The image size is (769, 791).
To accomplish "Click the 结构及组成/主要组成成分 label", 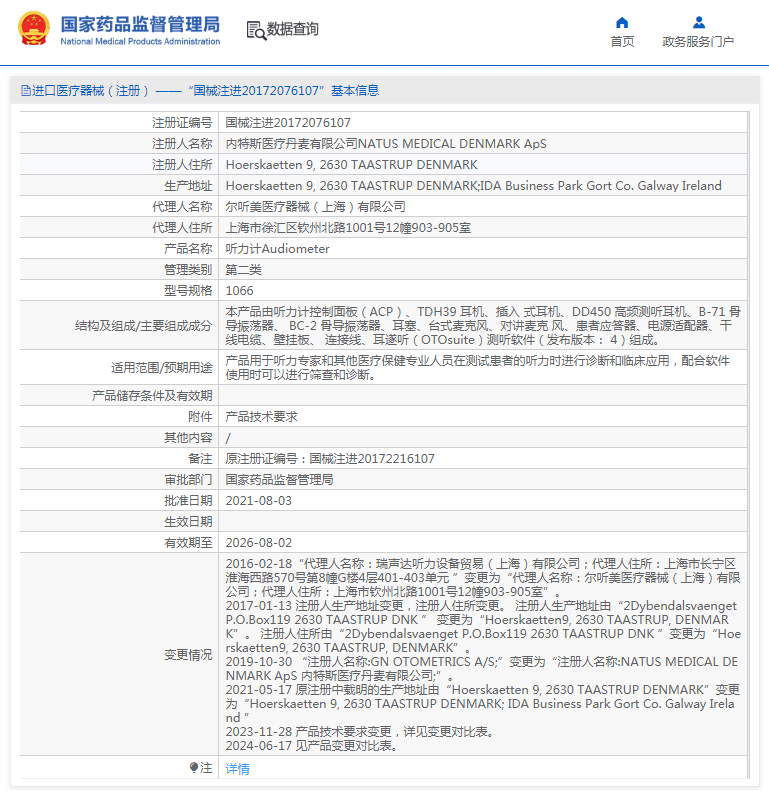I will [x=143, y=325].
